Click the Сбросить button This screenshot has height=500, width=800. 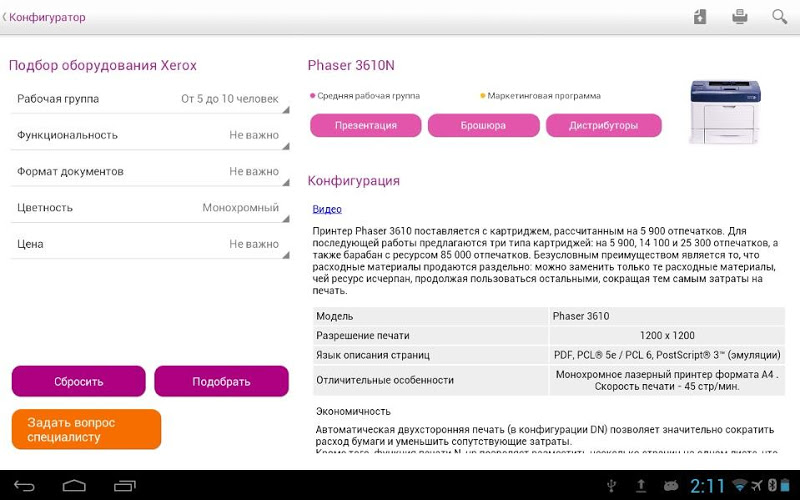[79, 381]
